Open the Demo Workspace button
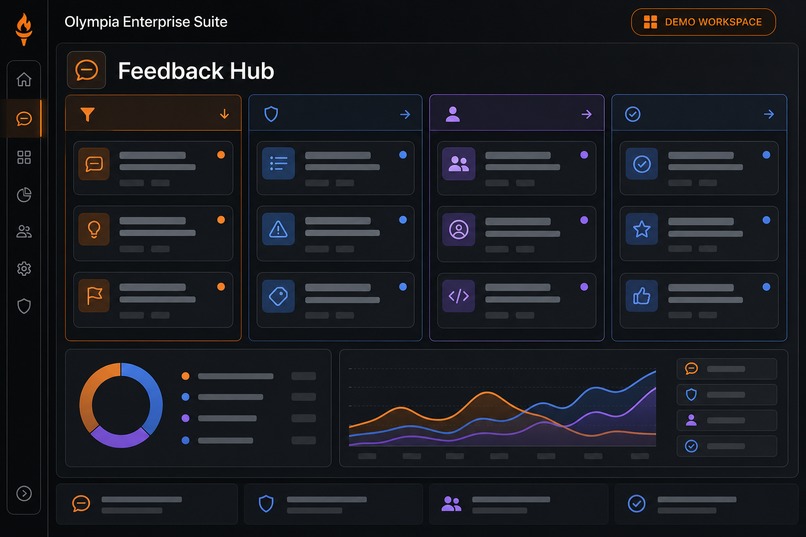806x537 pixels. coord(703,22)
